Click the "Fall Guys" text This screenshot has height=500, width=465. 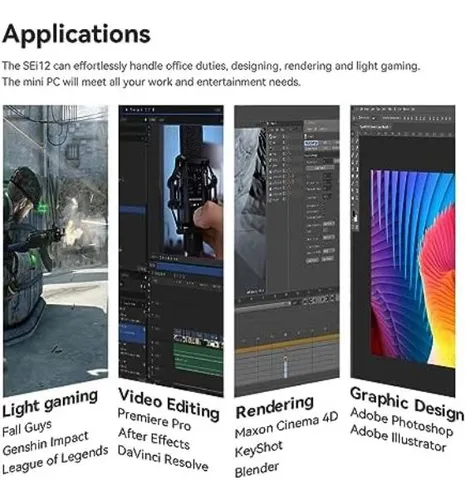pos(27,428)
